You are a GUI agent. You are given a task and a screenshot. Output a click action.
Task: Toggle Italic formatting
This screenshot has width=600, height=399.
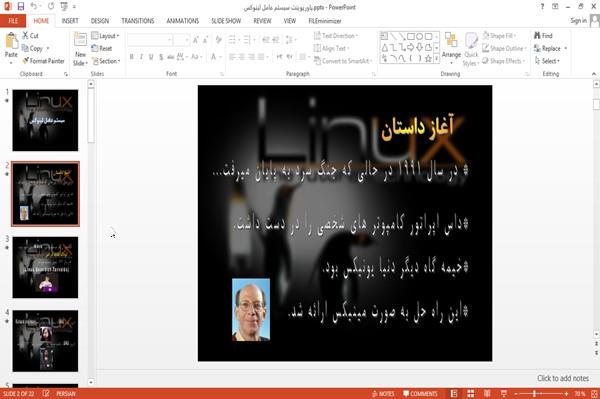point(141,57)
